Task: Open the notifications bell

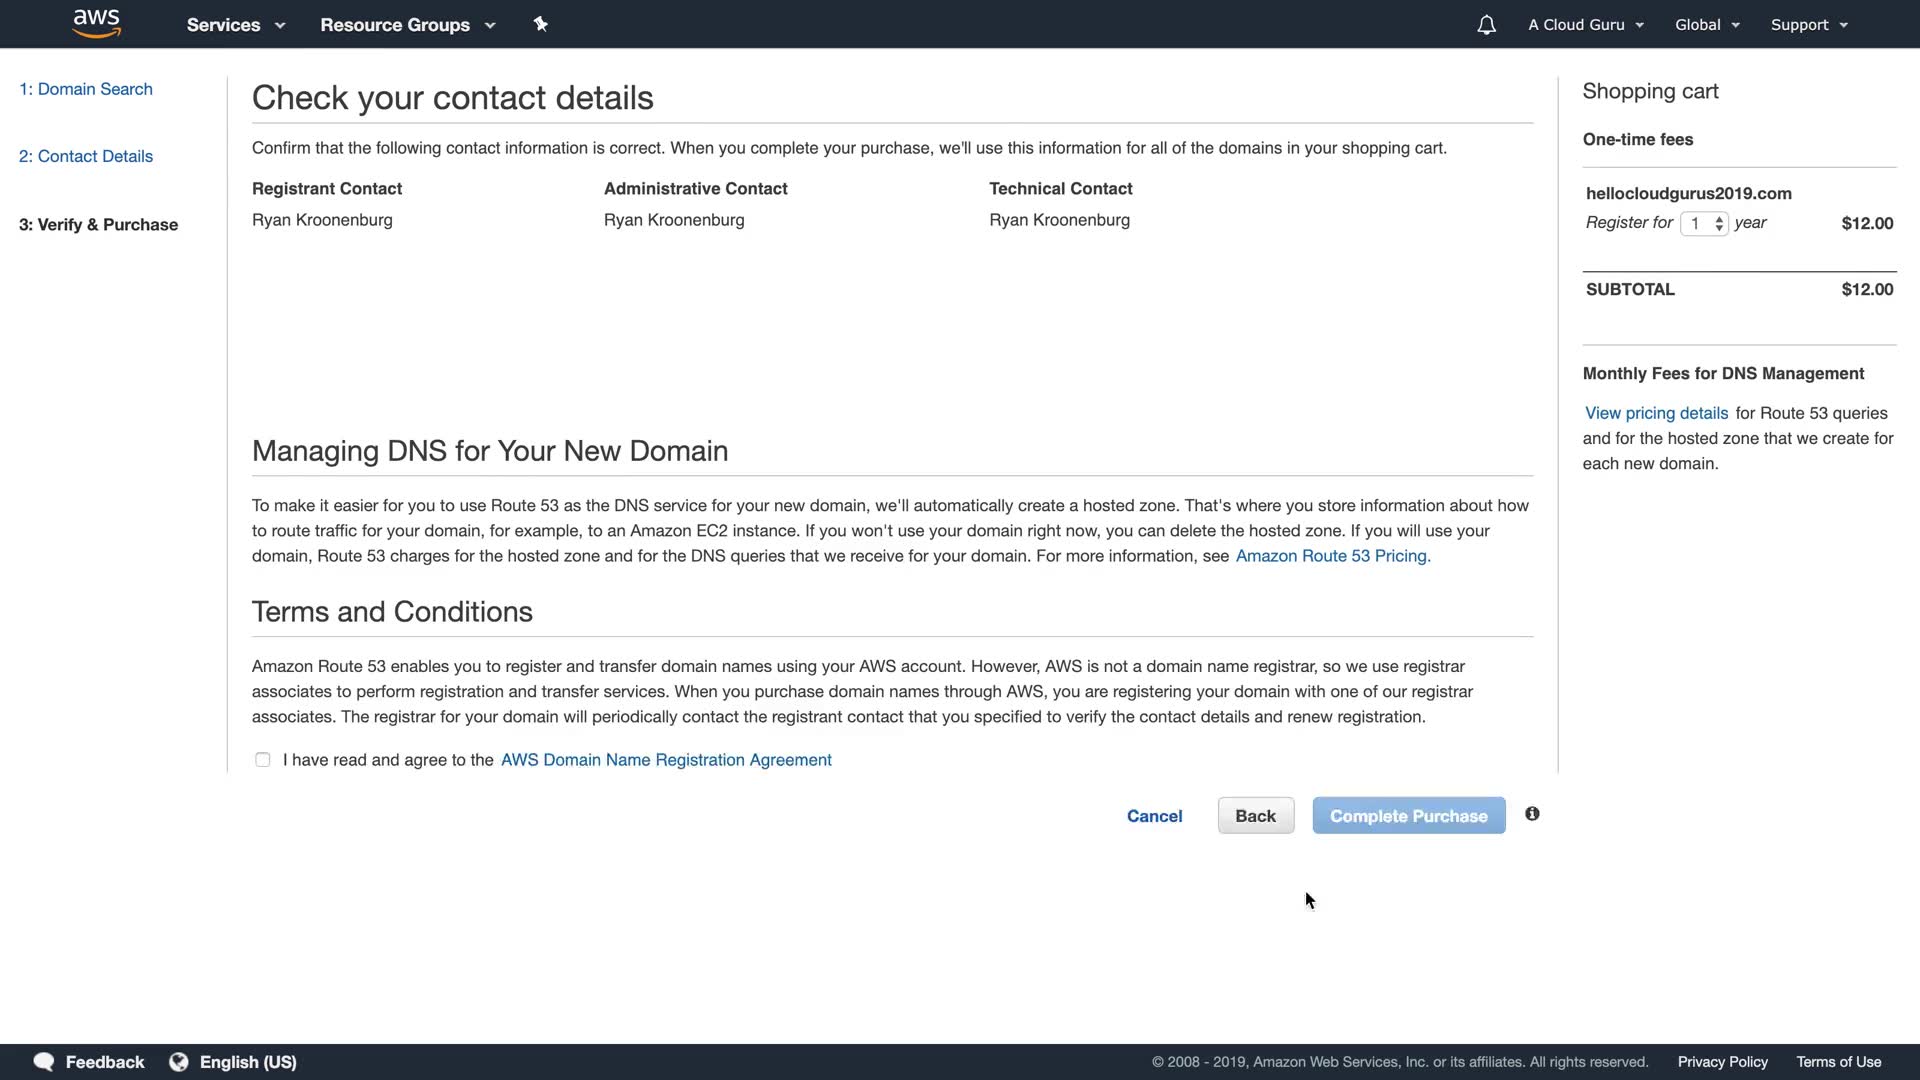Action: [x=1486, y=25]
